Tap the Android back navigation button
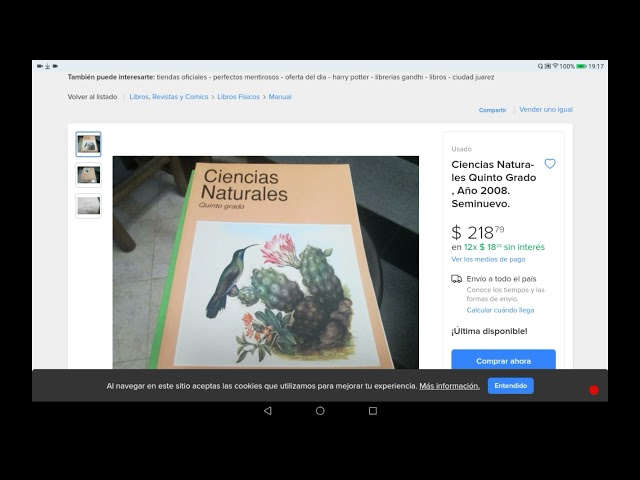 [x=268, y=411]
